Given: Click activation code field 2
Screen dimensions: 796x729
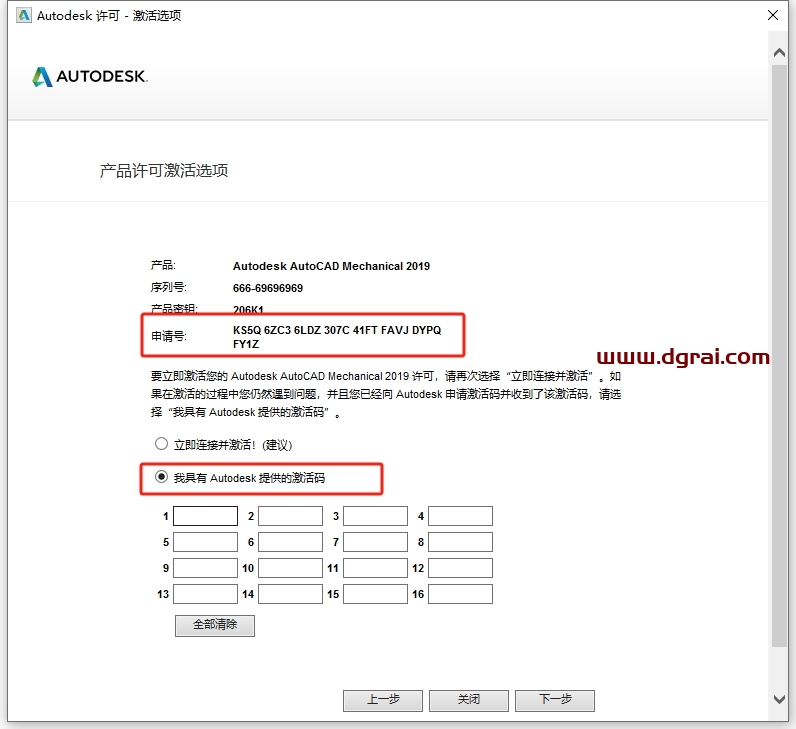Looking at the screenshot, I should pos(290,516).
